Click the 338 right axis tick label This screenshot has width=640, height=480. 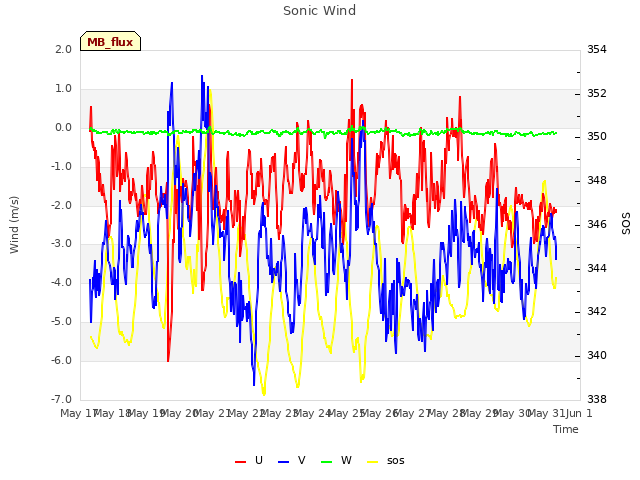[x=597, y=399]
